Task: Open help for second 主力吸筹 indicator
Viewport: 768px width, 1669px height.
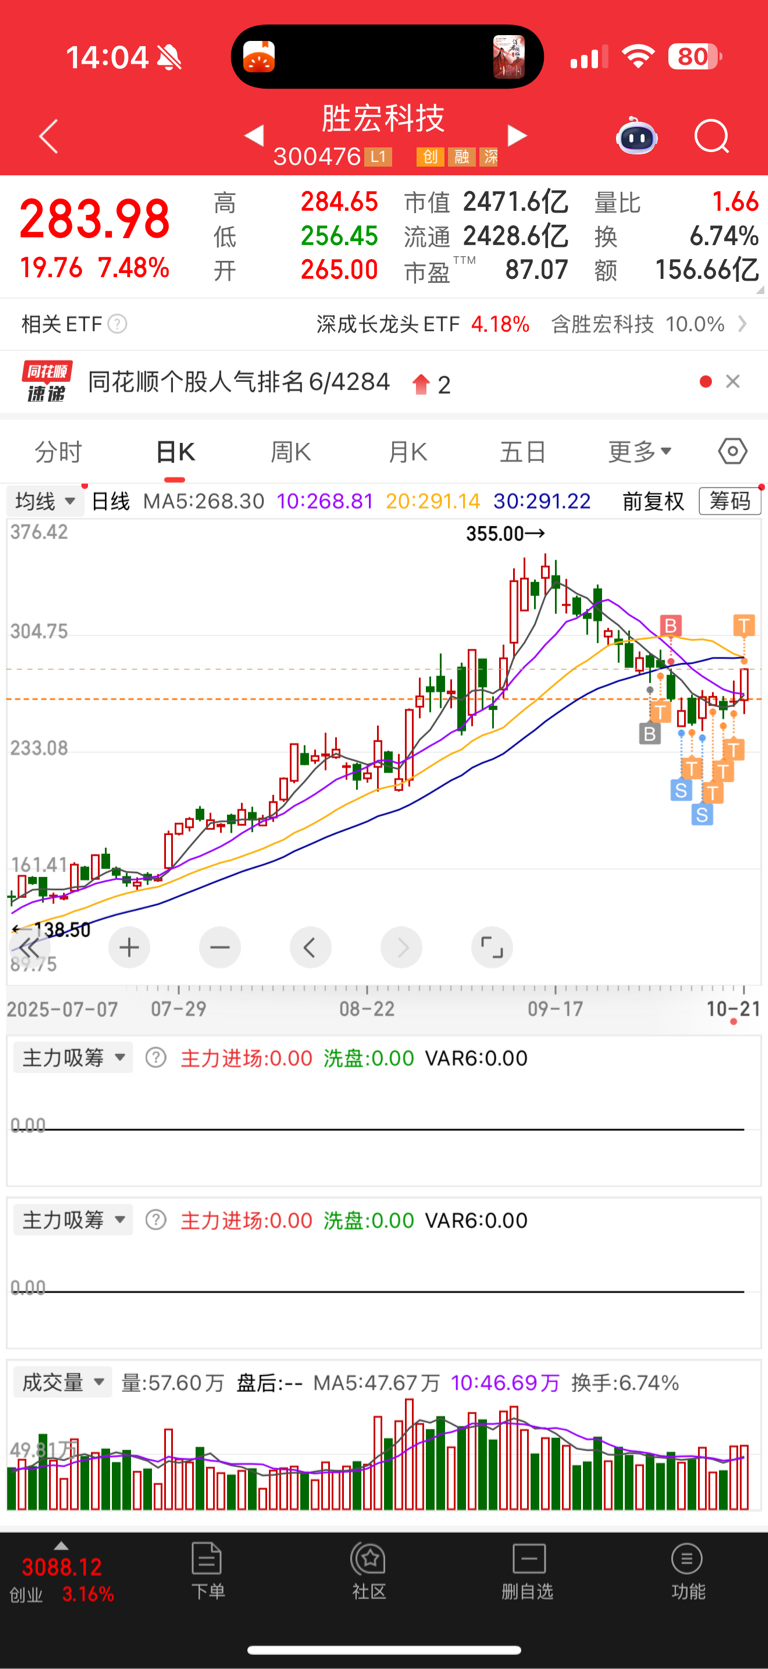Action: (x=156, y=1220)
